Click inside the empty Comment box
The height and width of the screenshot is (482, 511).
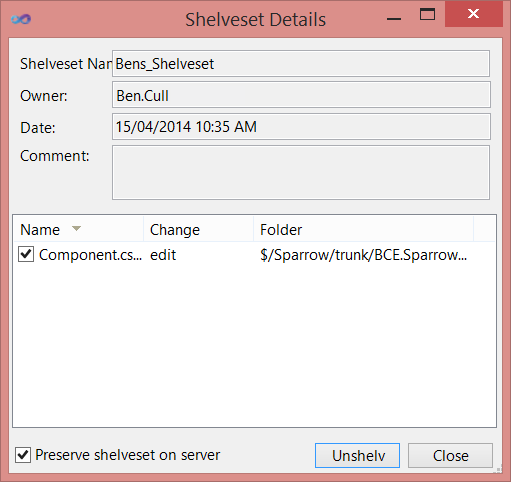point(301,173)
